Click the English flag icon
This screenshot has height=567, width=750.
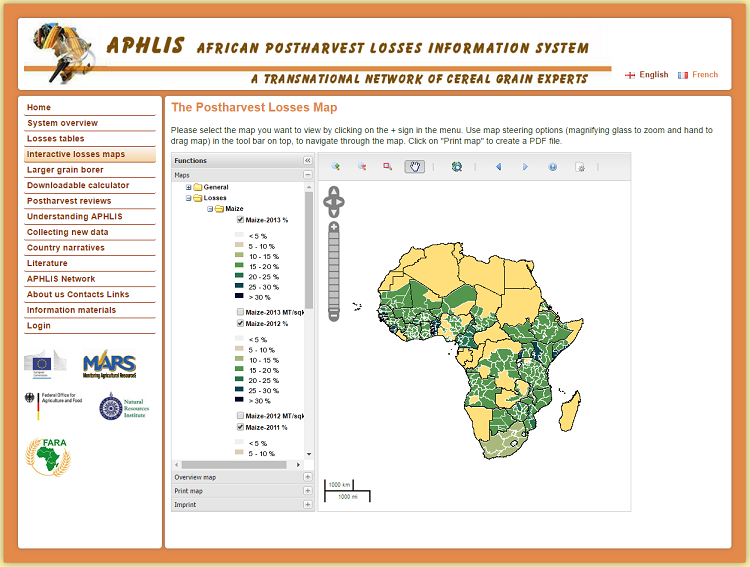click(x=630, y=75)
